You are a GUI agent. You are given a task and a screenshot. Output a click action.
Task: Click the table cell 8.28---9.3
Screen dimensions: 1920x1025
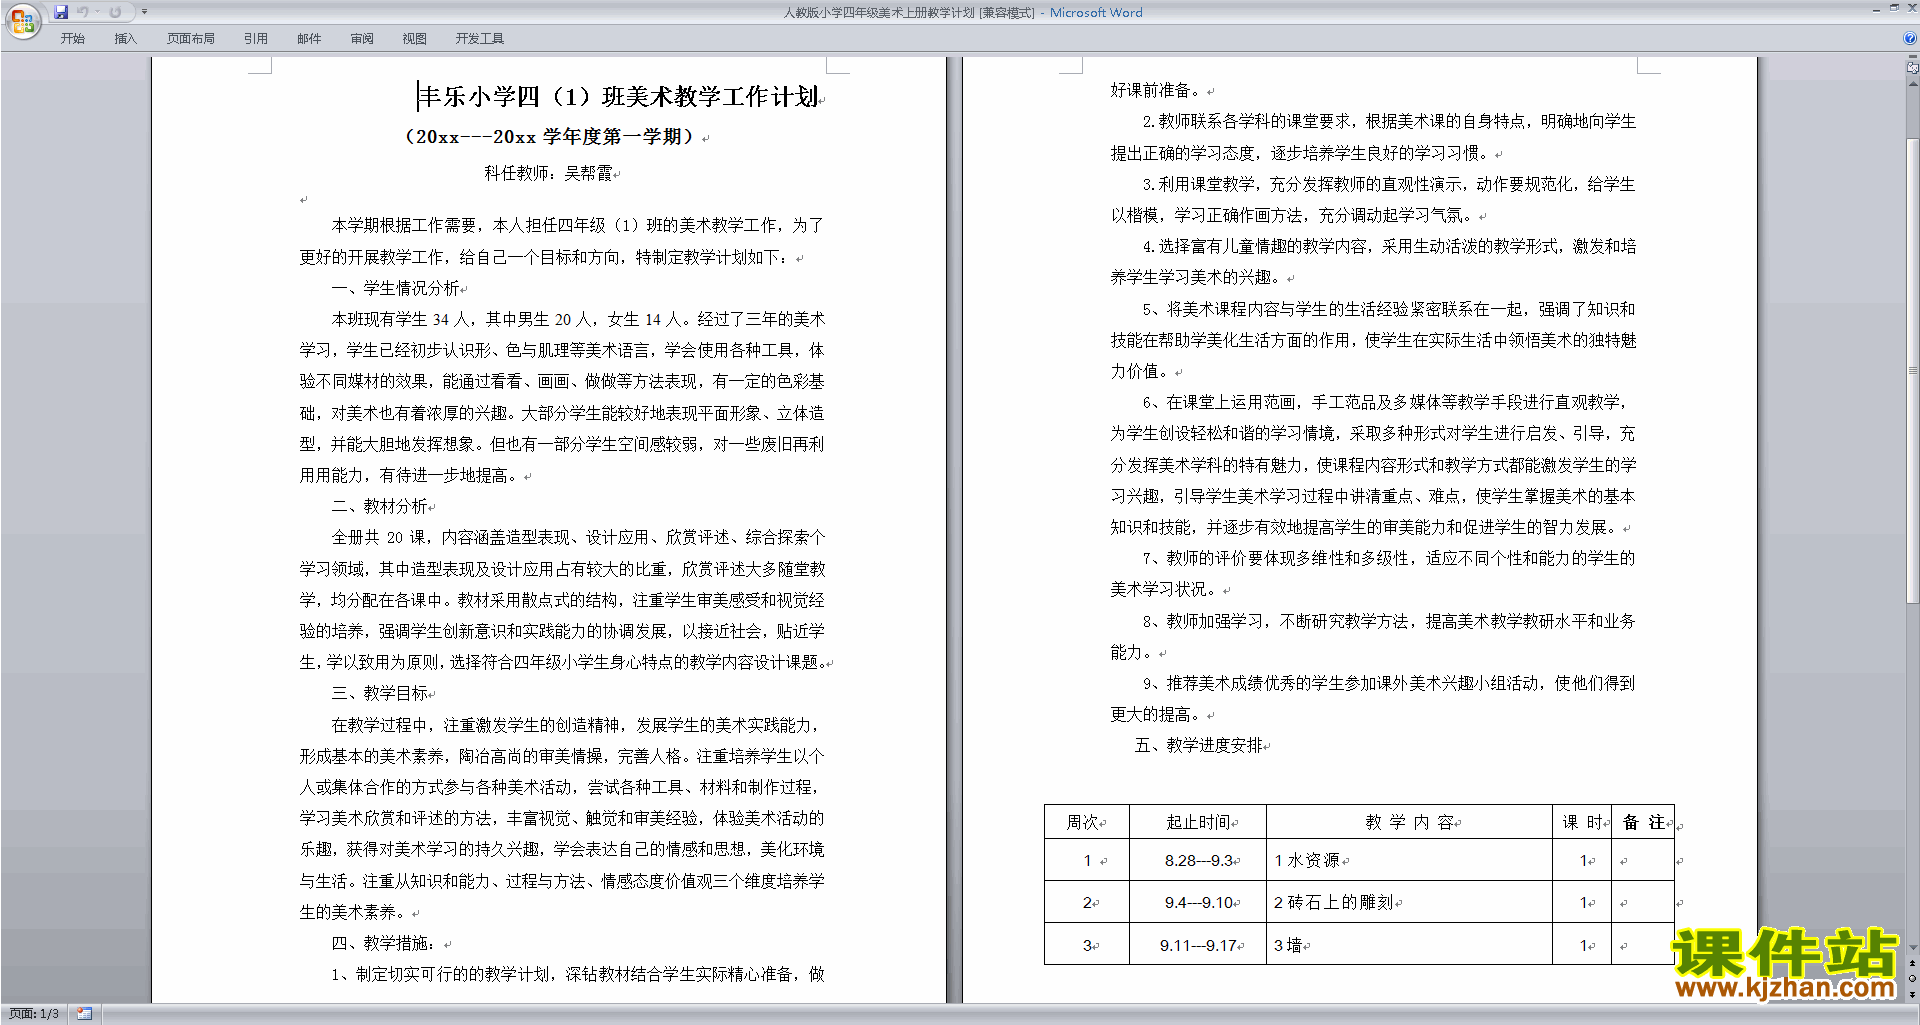pos(1198,860)
